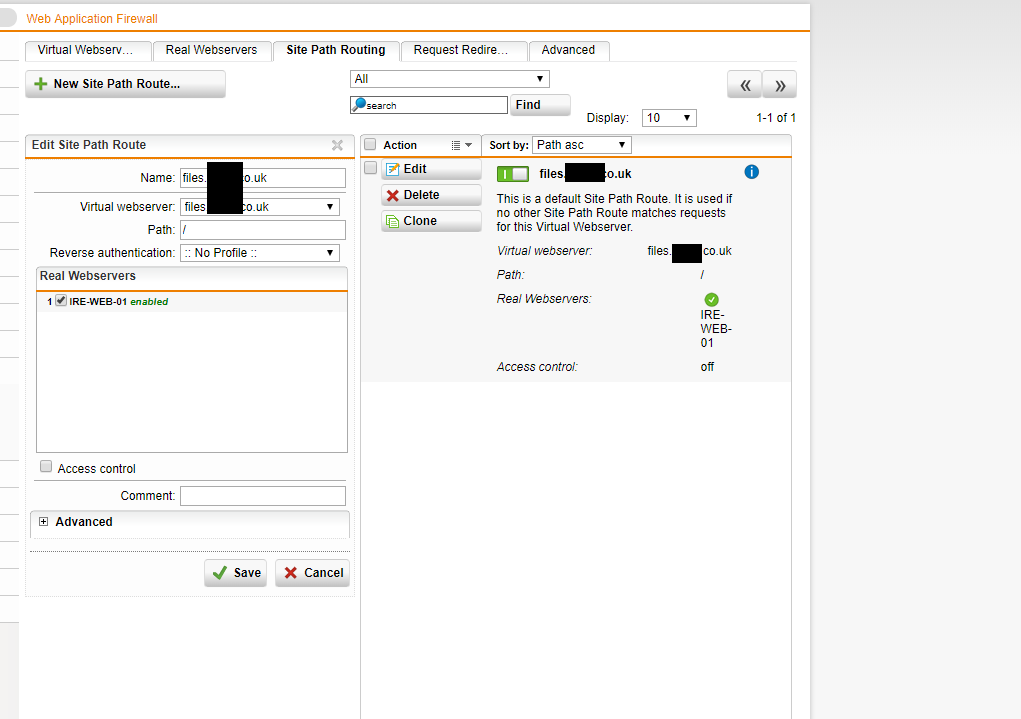Delete the site path route
The width and height of the screenshot is (1021, 719).
tap(431, 195)
